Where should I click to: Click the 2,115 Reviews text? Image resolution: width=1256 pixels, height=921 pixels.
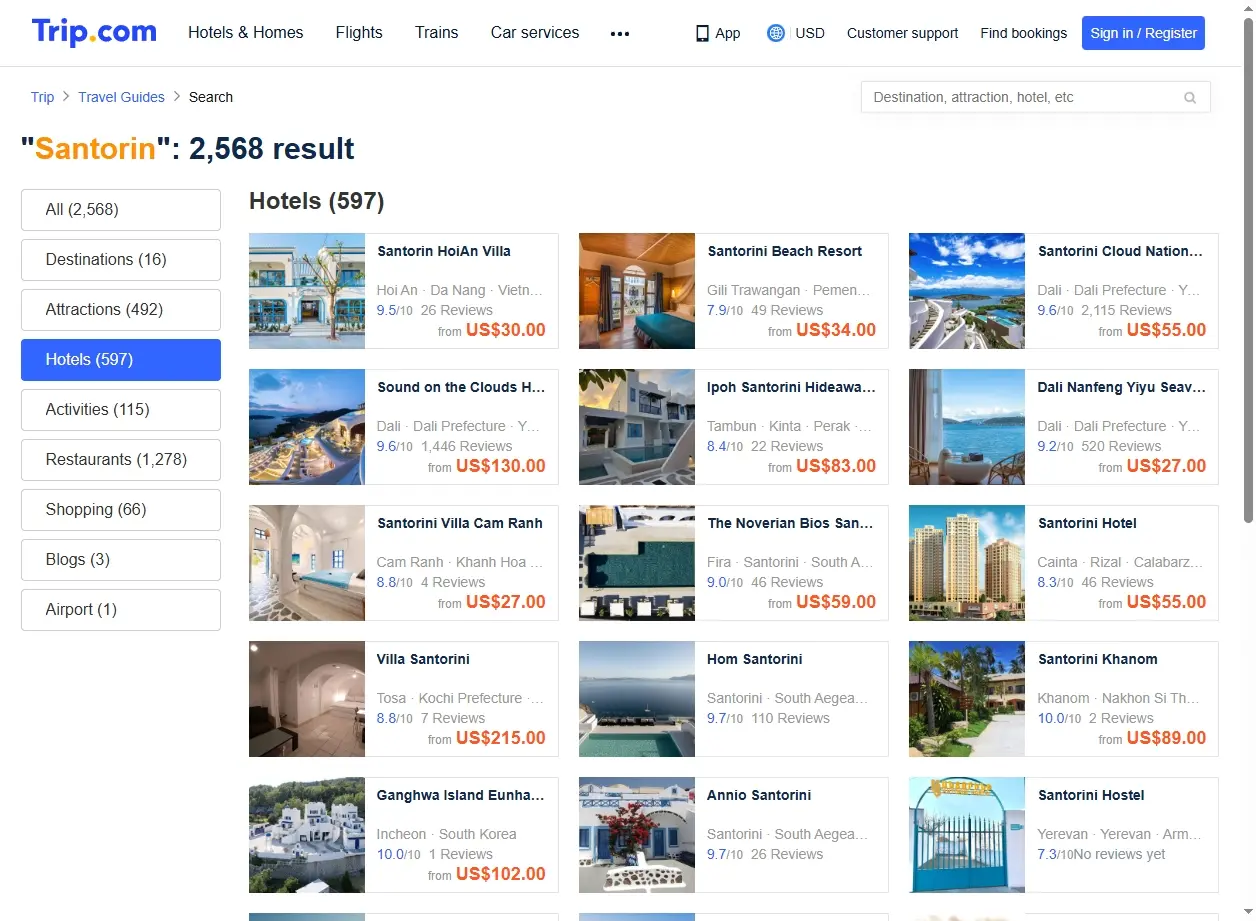tap(1126, 310)
